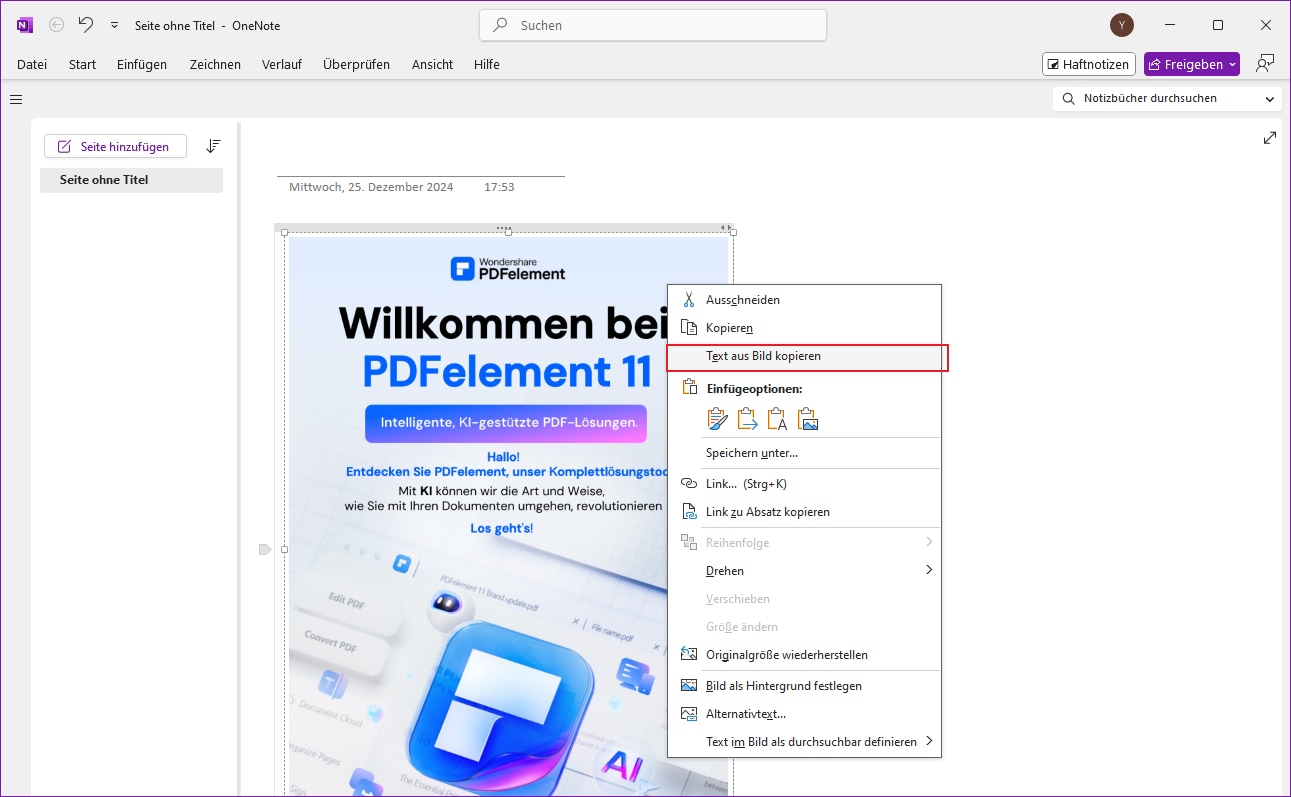Open the user account avatar Y

tap(1122, 25)
